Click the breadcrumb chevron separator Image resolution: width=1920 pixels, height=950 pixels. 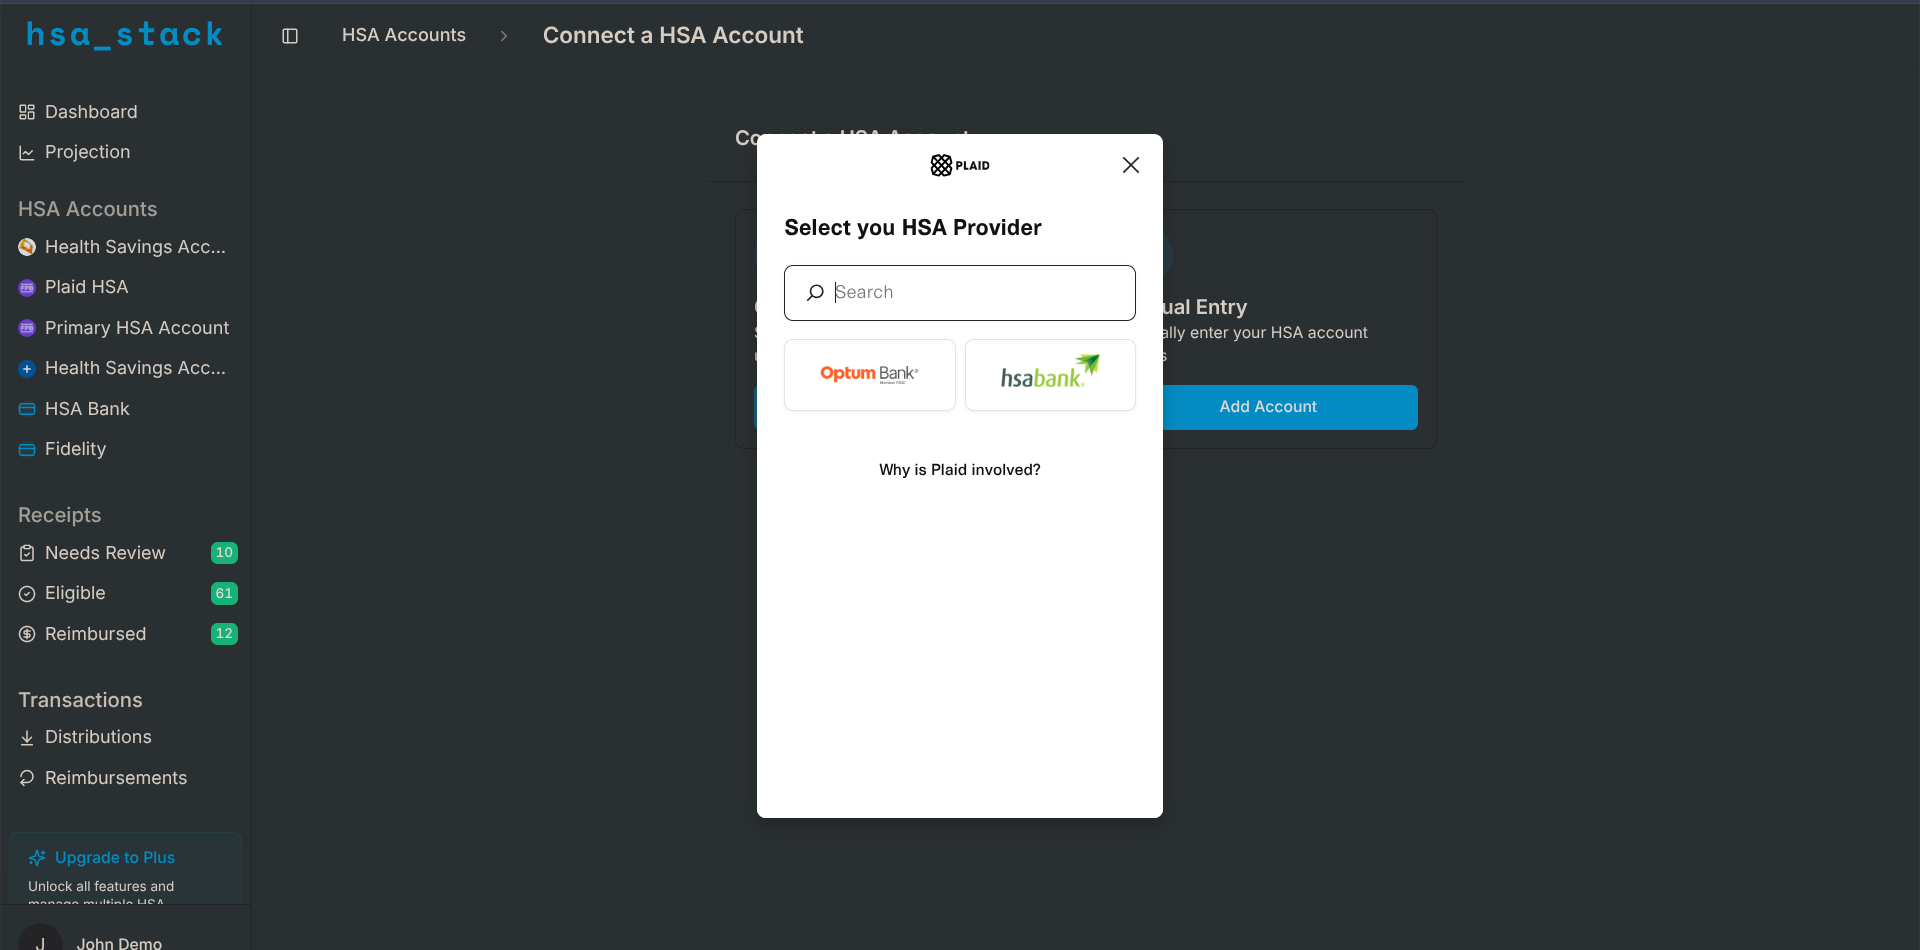coord(504,36)
